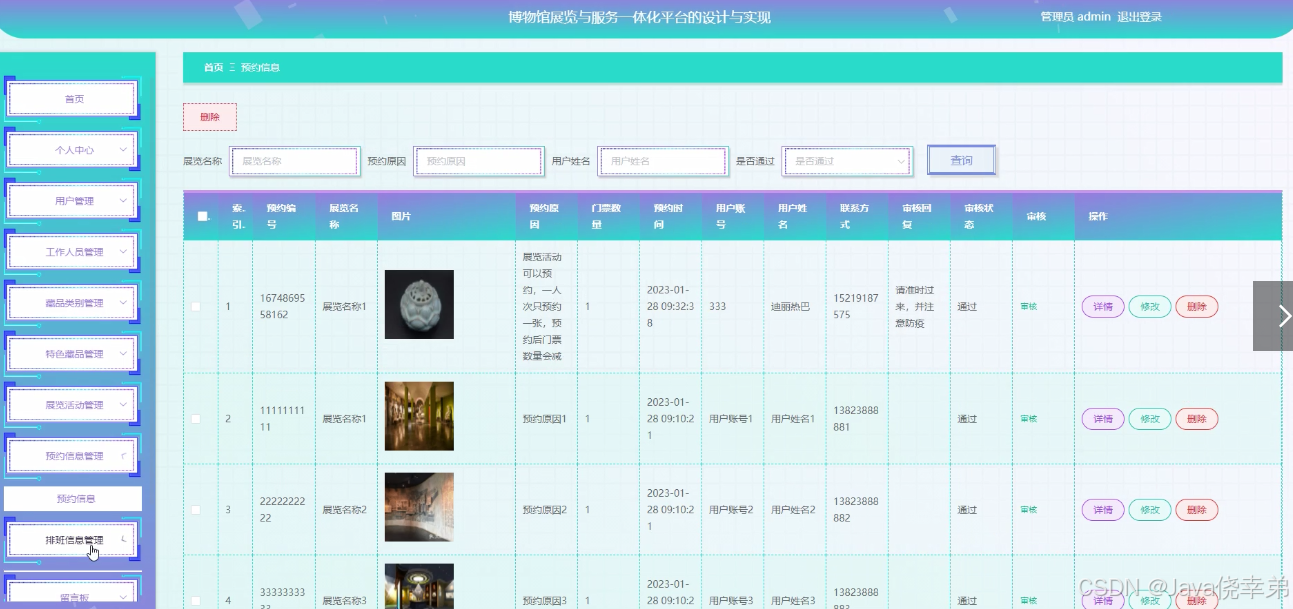Toggle the select-all checkbox in table header
The height and width of the screenshot is (609, 1293).
(x=203, y=216)
